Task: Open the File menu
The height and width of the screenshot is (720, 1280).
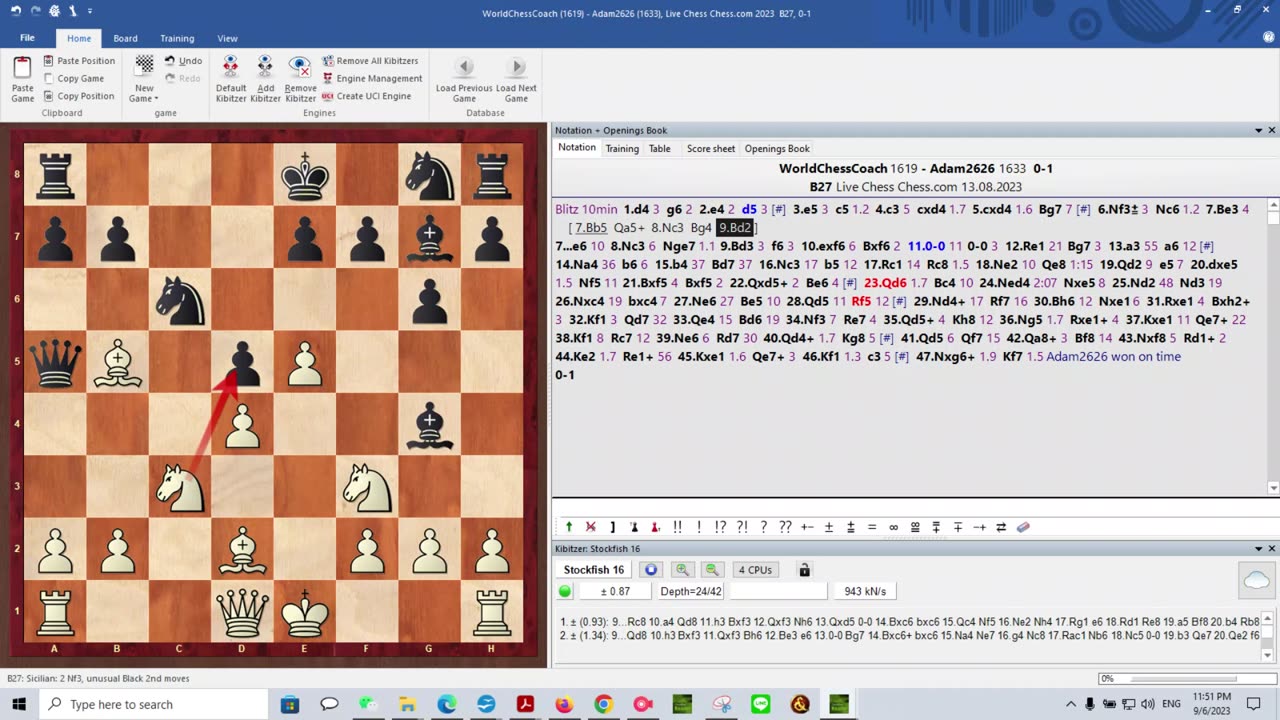Action: (x=27, y=38)
